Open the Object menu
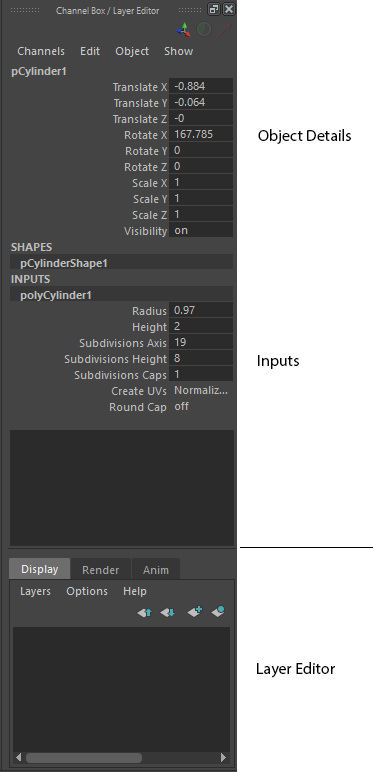This screenshot has height=772, width=373. coord(132,51)
